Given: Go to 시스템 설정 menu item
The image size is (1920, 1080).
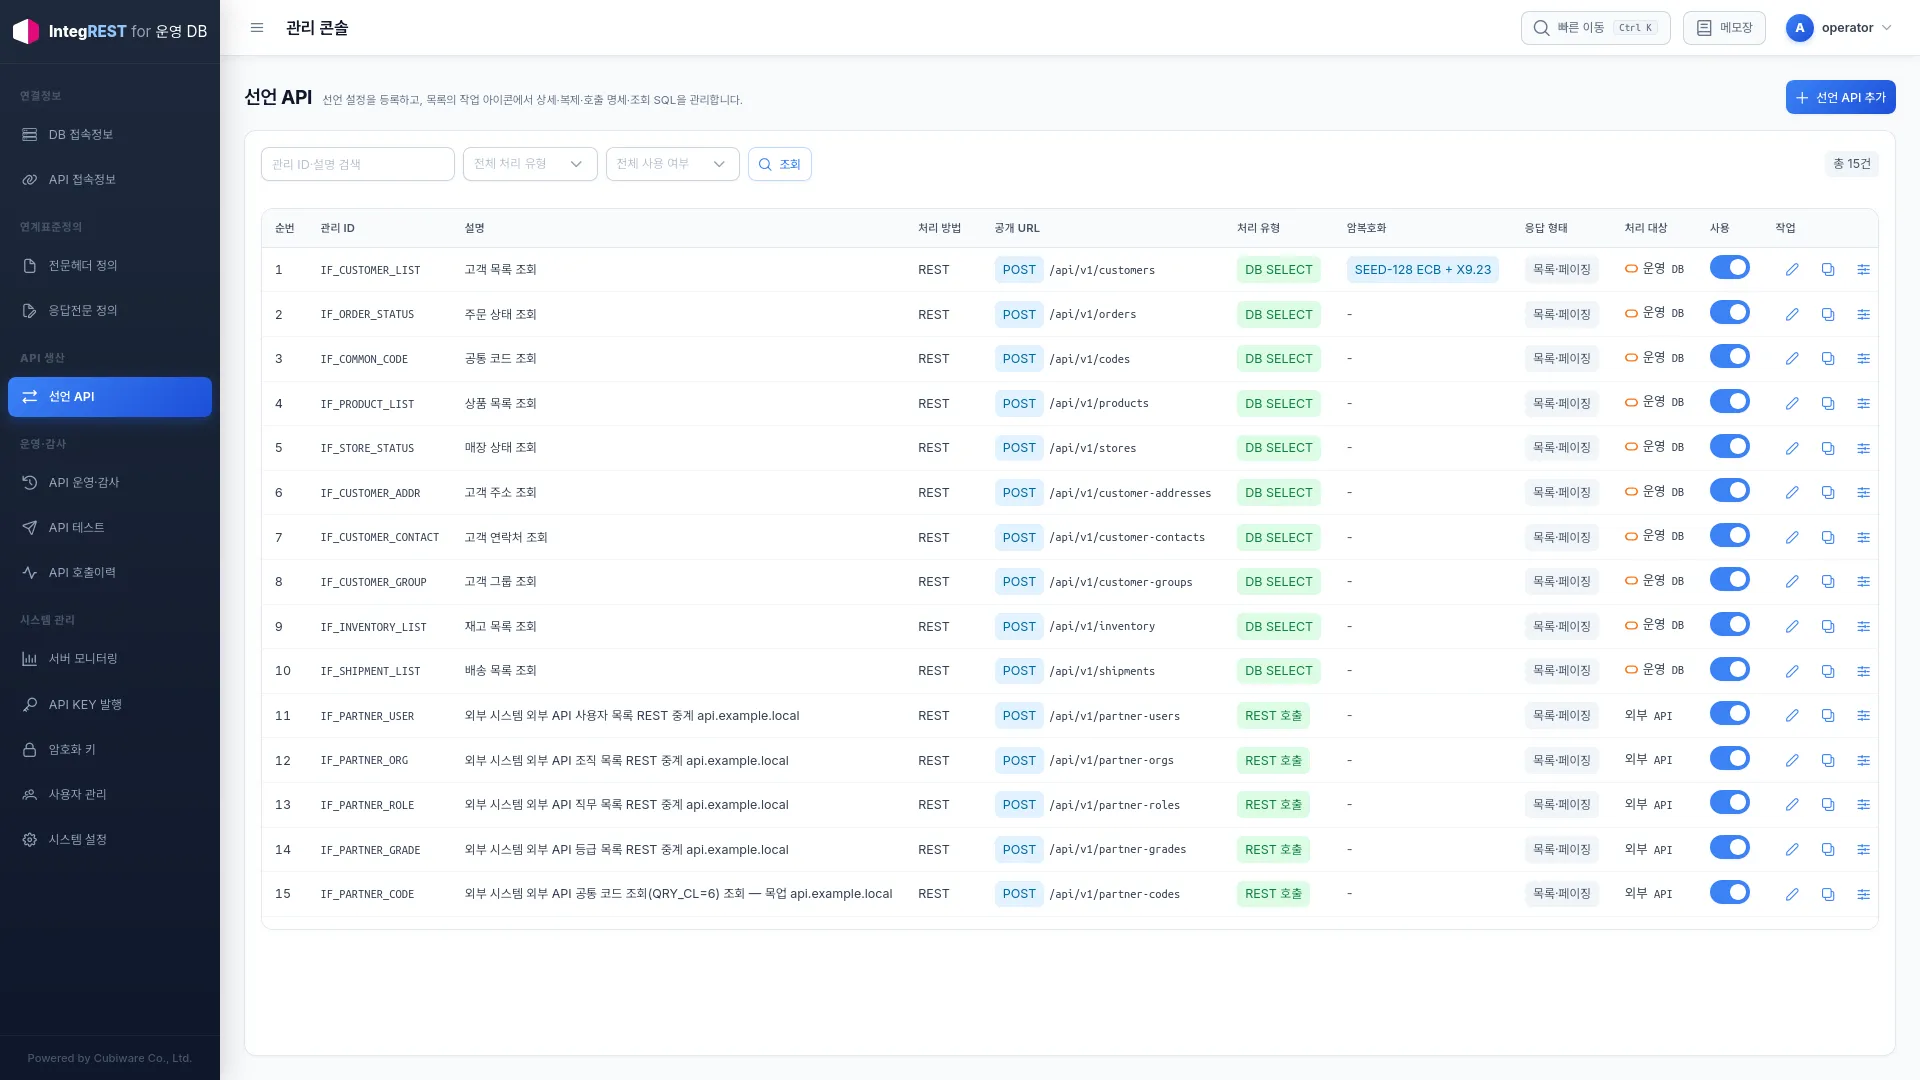Looking at the screenshot, I should 110,840.
